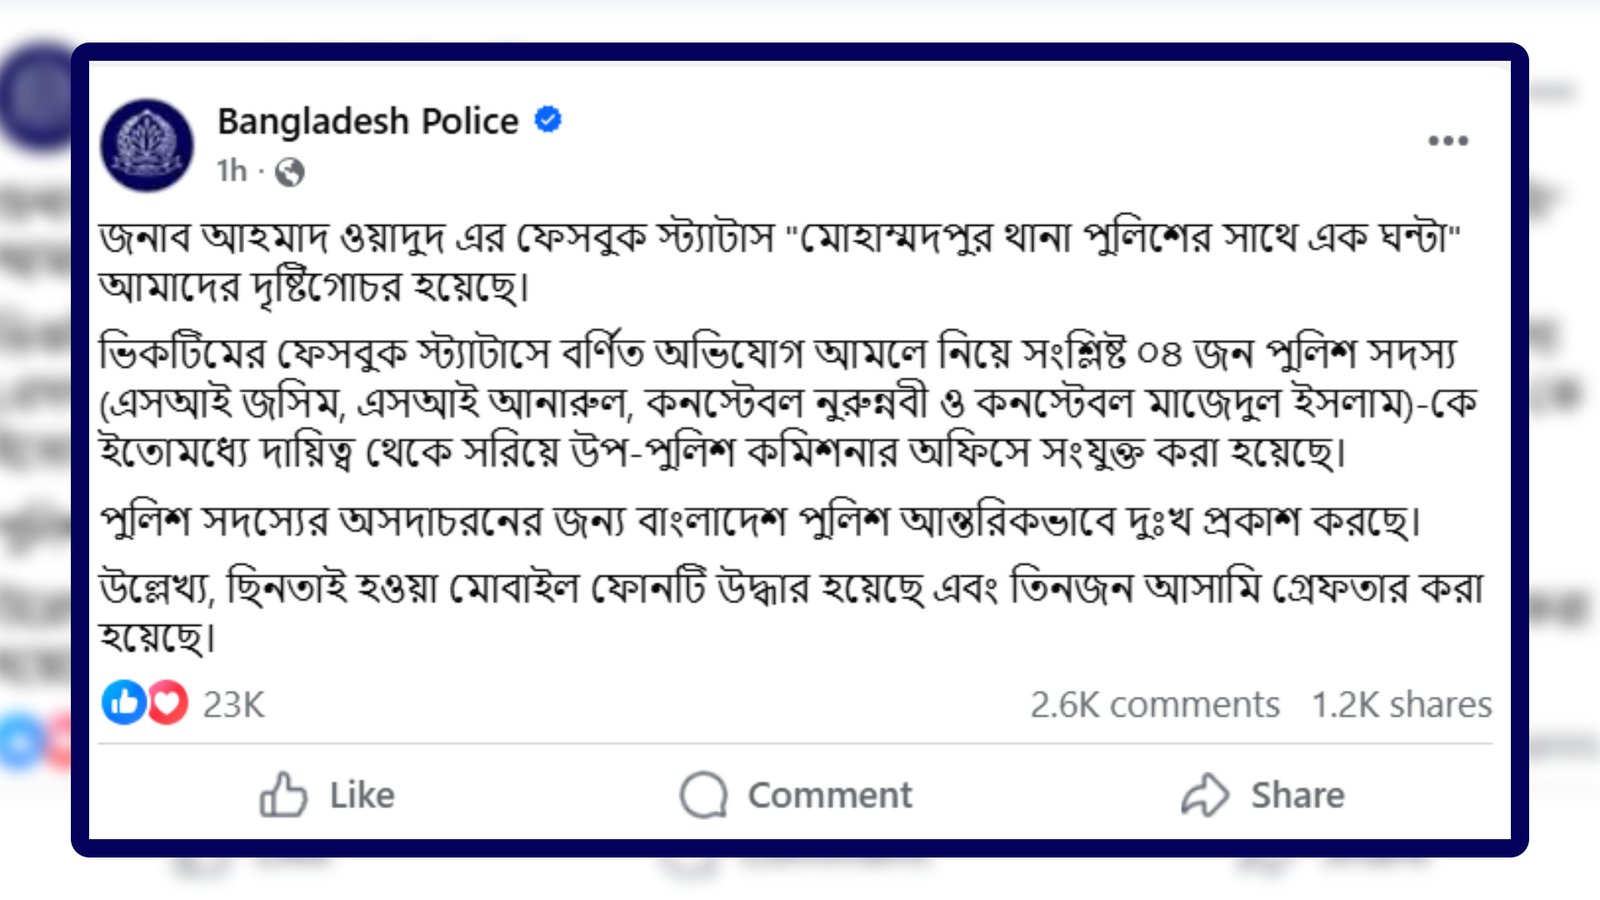This screenshot has width=1600, height=900.
Task: View the 1.2K shares list
Action: (1401, 705)
